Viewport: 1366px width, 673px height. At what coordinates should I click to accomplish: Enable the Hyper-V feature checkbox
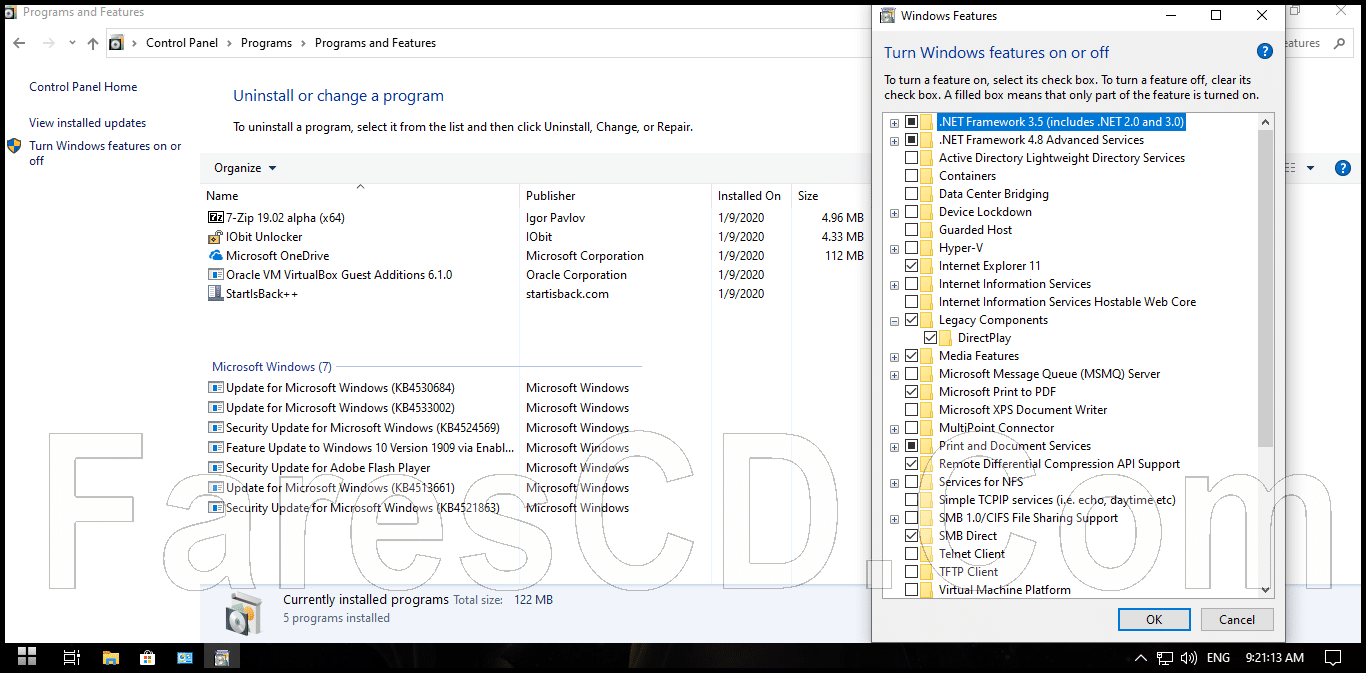click(x=911, y=248)
